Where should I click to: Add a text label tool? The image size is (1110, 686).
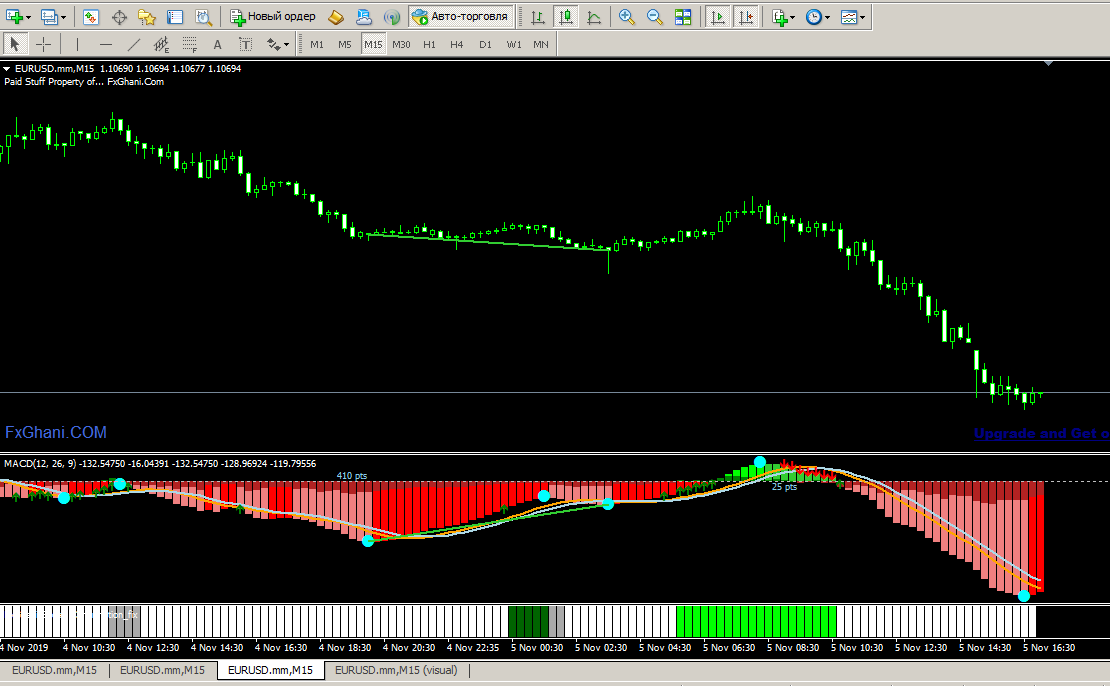(217, 44)
